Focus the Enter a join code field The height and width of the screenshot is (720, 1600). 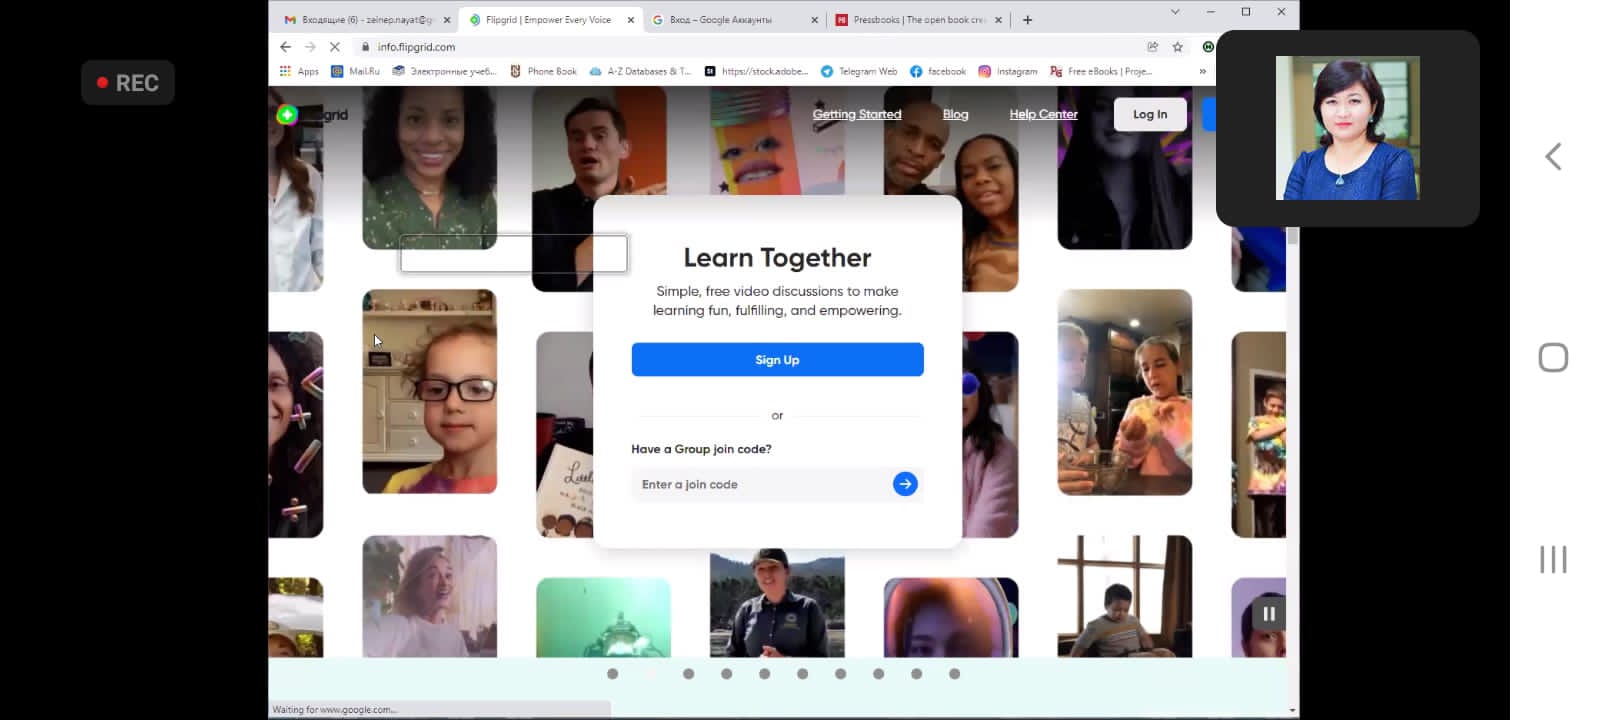click(x=760, y=484)
